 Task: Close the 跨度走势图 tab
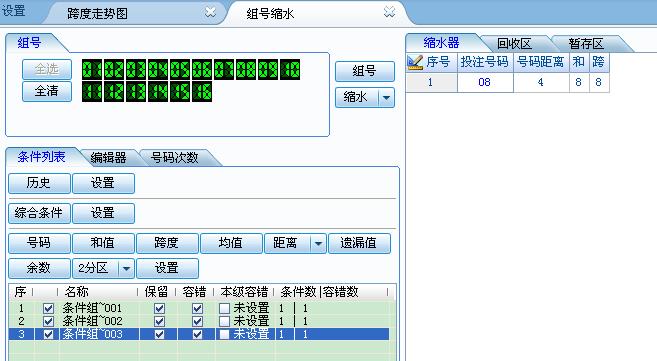click(x=210, y=12)
